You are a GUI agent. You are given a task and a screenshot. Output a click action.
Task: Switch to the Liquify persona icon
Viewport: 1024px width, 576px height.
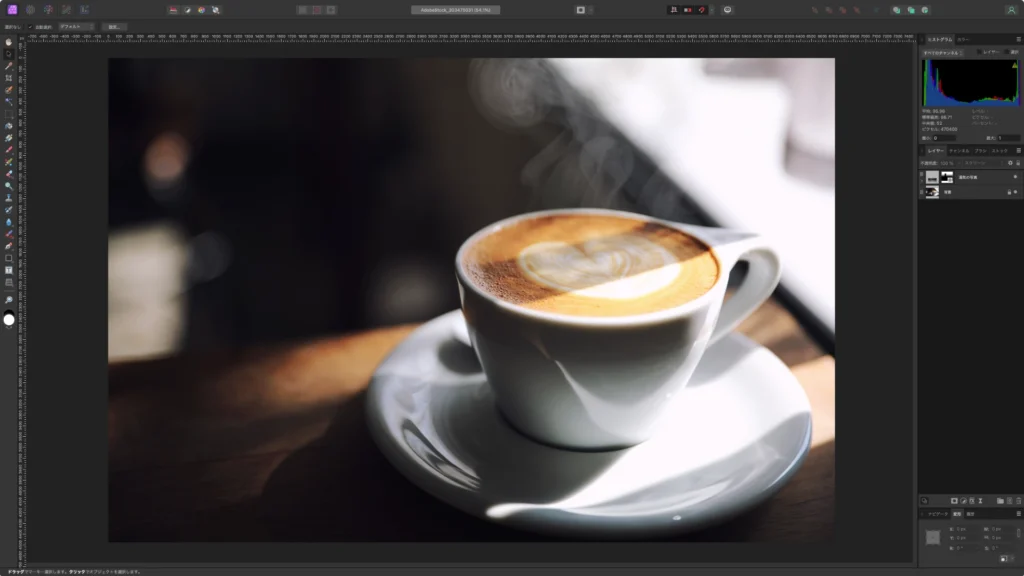[30, 10]
